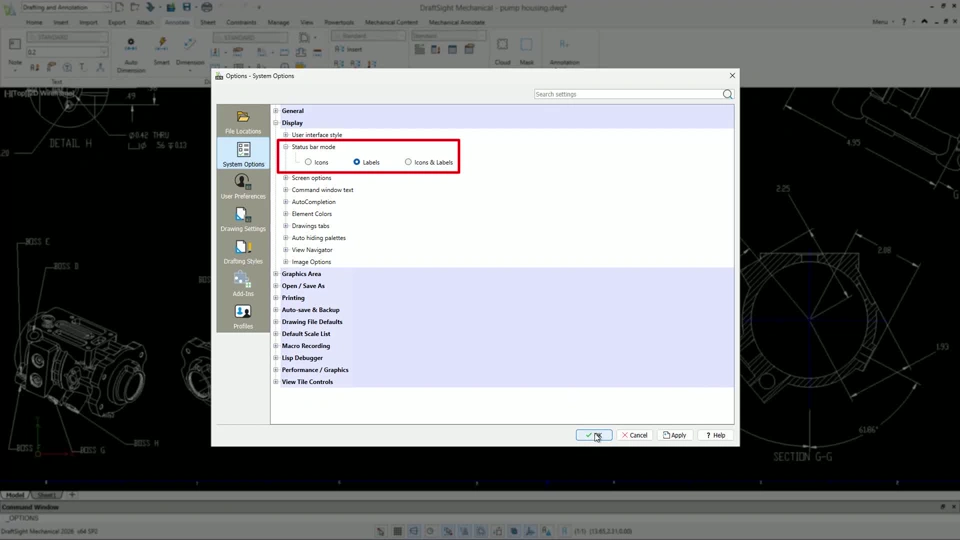Select the Icons & Labels radio option
The height and width of the screenshot is (540, 960).
click(408, 162)
